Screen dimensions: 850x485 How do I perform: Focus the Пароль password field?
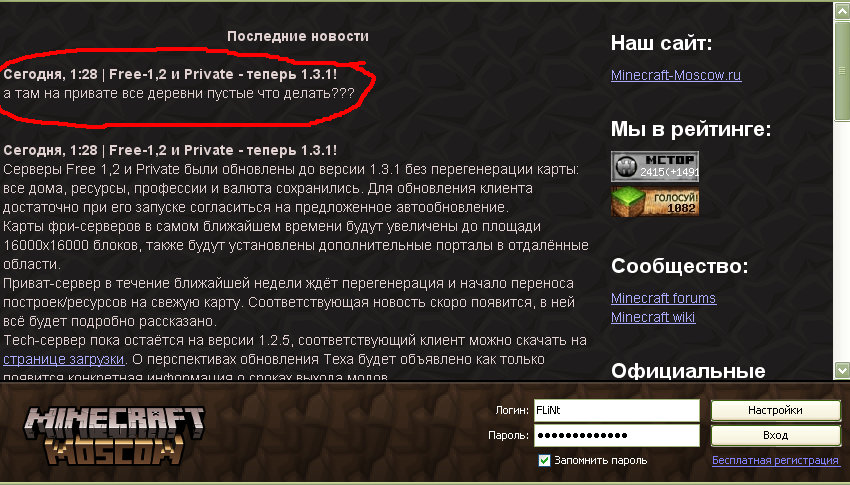pyautogui.click(x=616, y=435)
